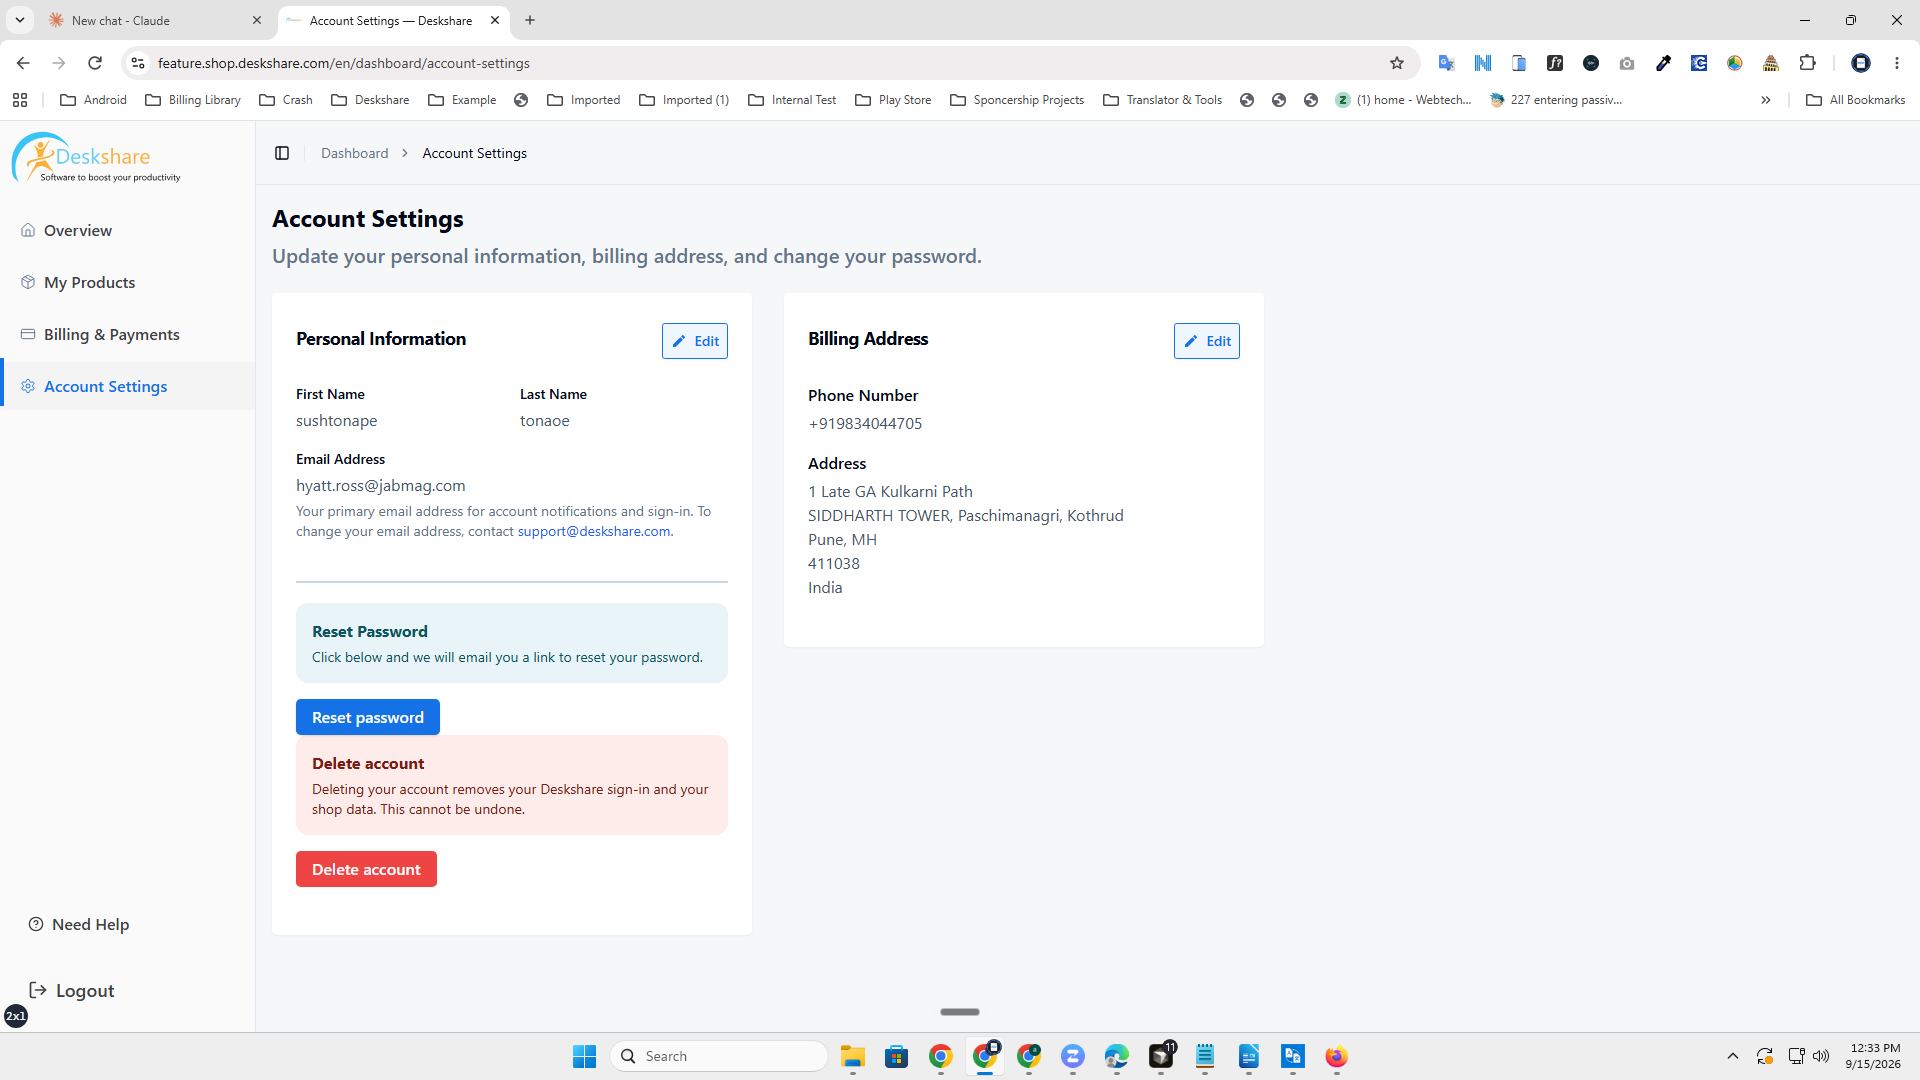The height and width of the screenshot is (1080, 1920).
Task: Log out of the account
Action: tap(72, 990)
